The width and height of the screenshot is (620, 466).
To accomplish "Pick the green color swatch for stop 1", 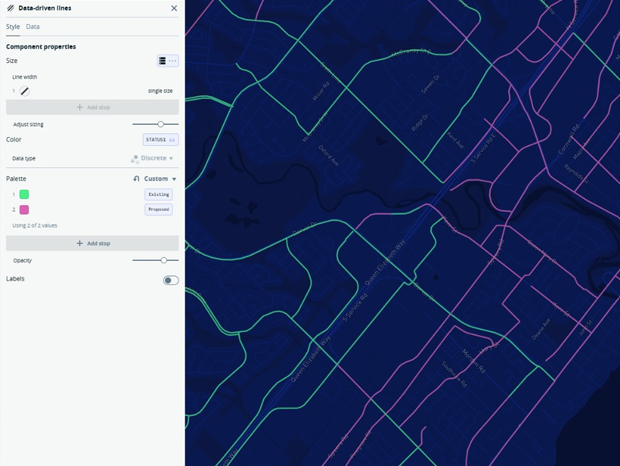I will pyautogui.click(x=24, y=194).
